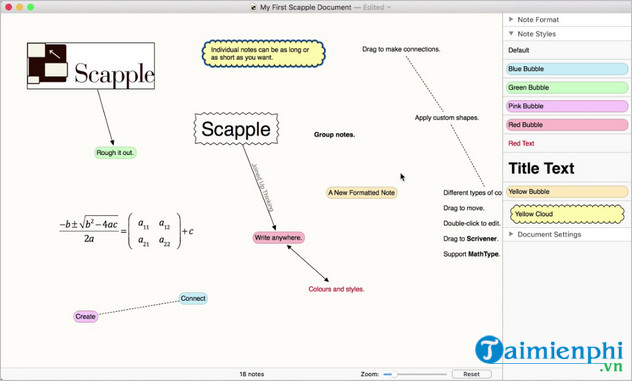Select 'A New Formatted Note' bubble
This screenshot has height=381, width=632.
362,193
